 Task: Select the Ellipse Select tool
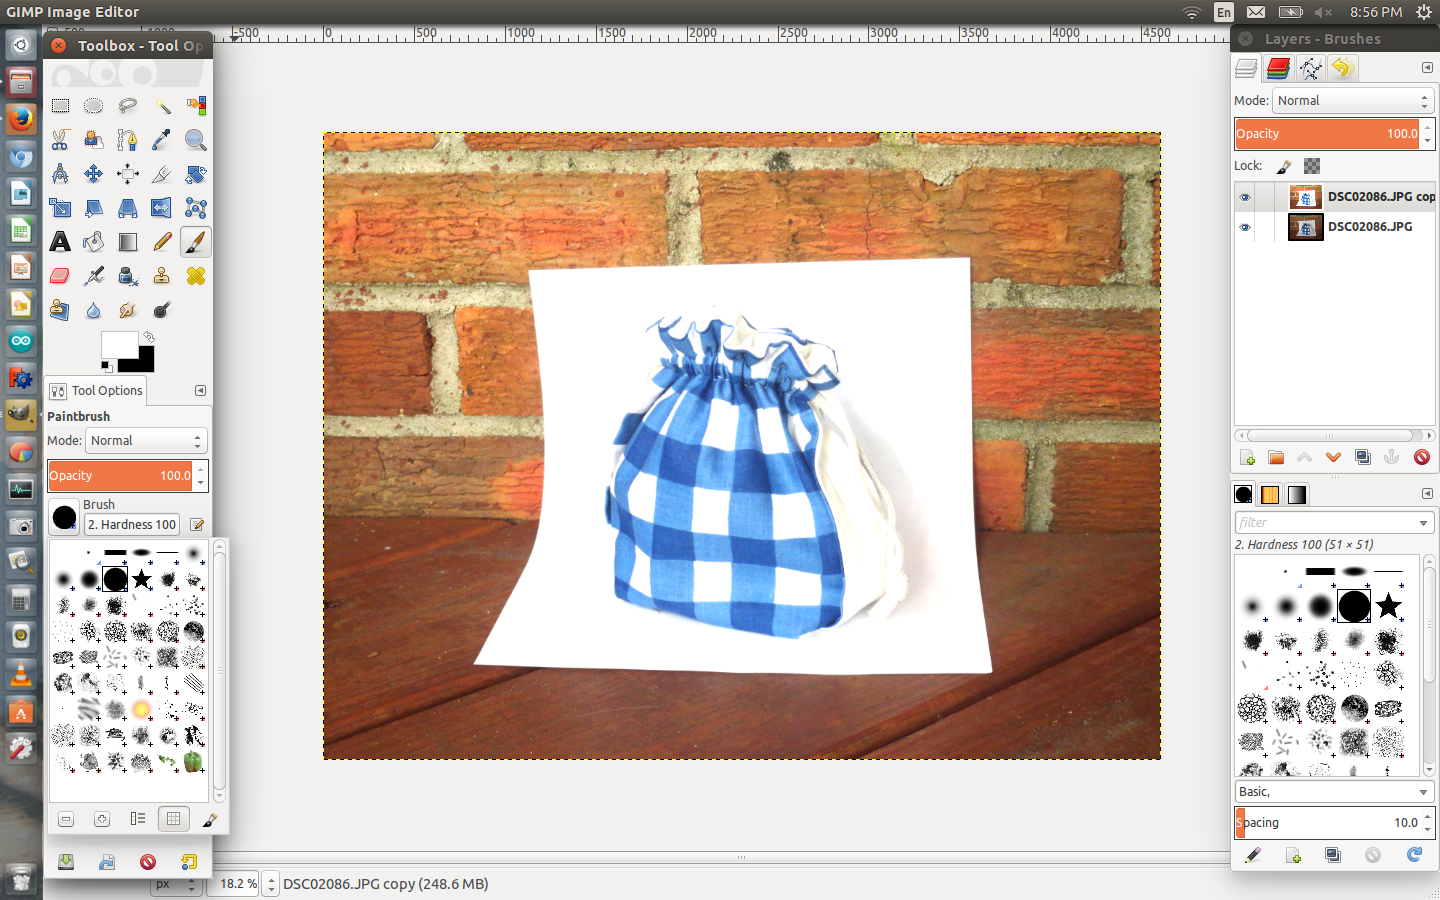(94, 106)
